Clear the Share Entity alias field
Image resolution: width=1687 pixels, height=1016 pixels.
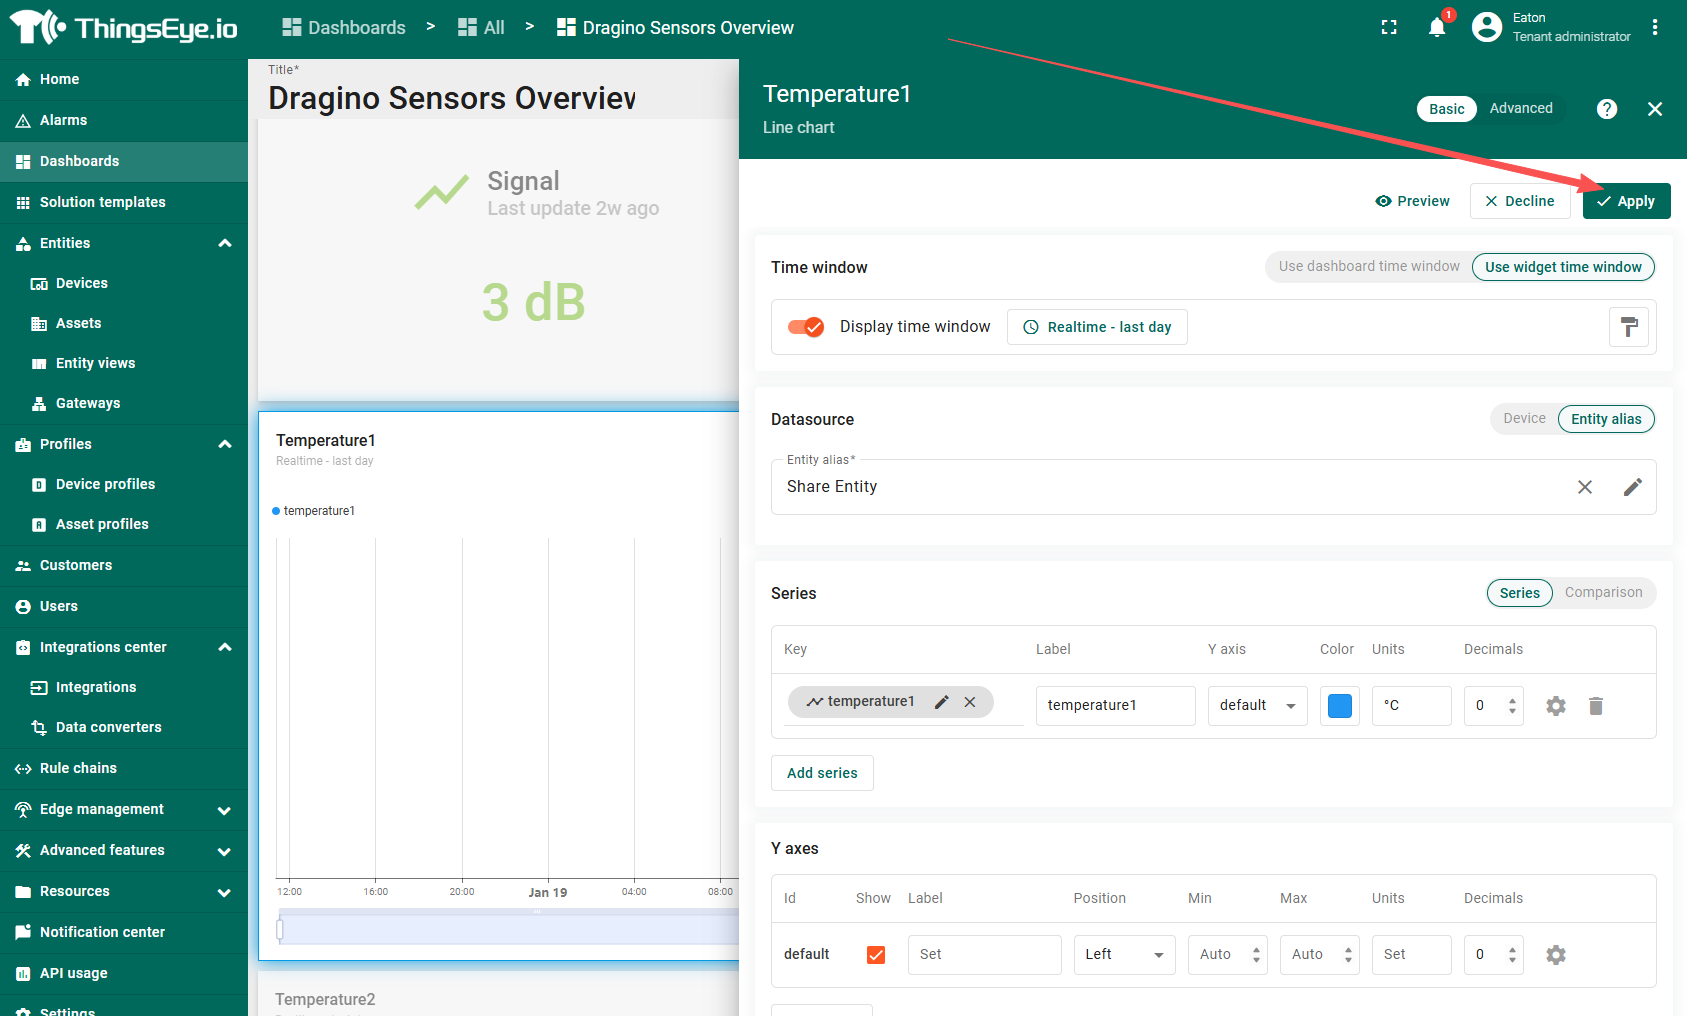tap(1585, 487)
